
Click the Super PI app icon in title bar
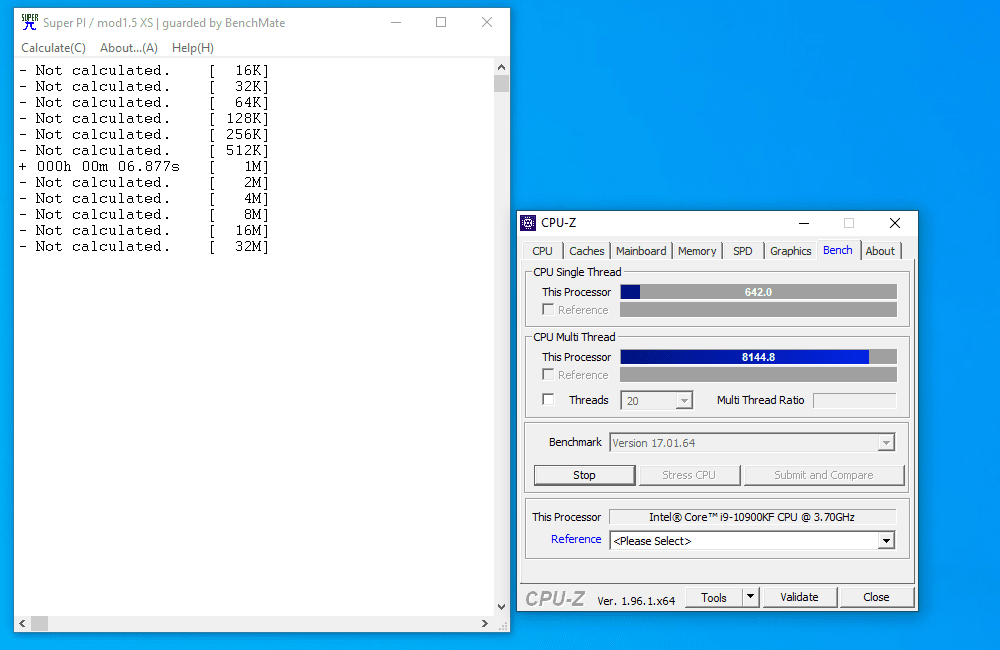pos(29,22)
